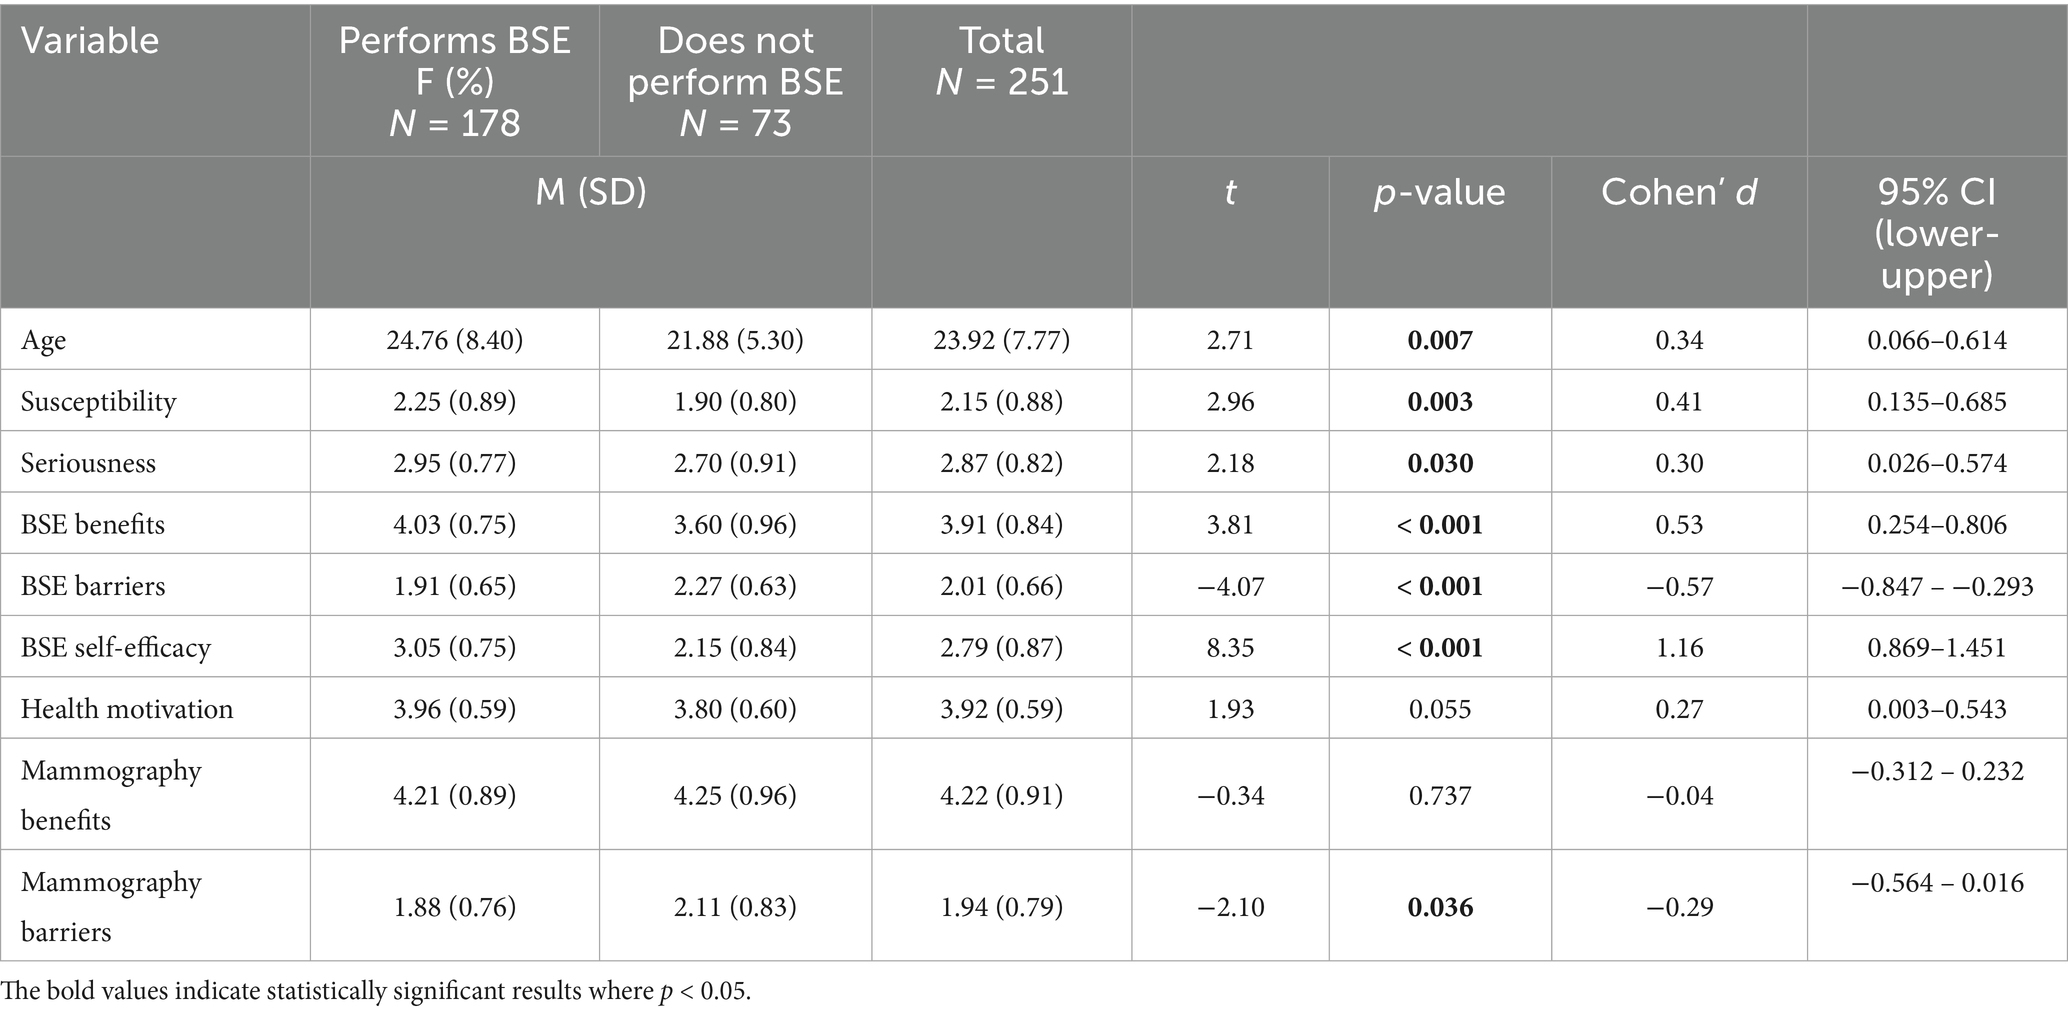Click the M (SD) subheader cell
The width and height of the screenshot is (2068, 1013).
590,192
